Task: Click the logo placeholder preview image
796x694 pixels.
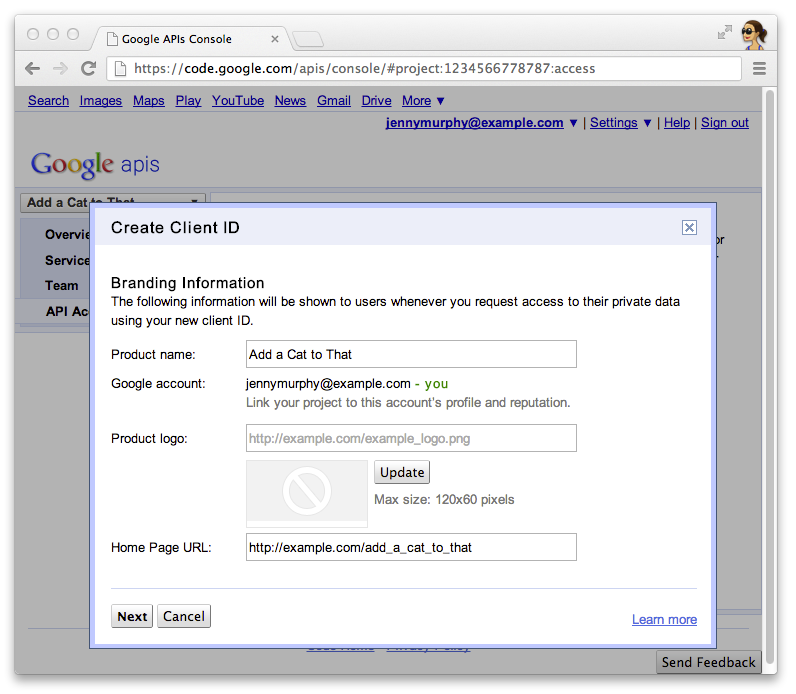Action: (x=307, y=493)
